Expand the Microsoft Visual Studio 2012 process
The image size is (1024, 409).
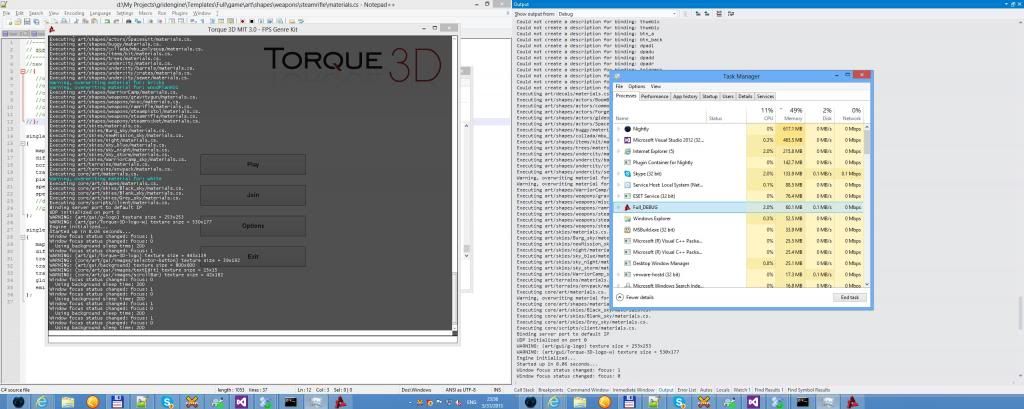point(618,140)
